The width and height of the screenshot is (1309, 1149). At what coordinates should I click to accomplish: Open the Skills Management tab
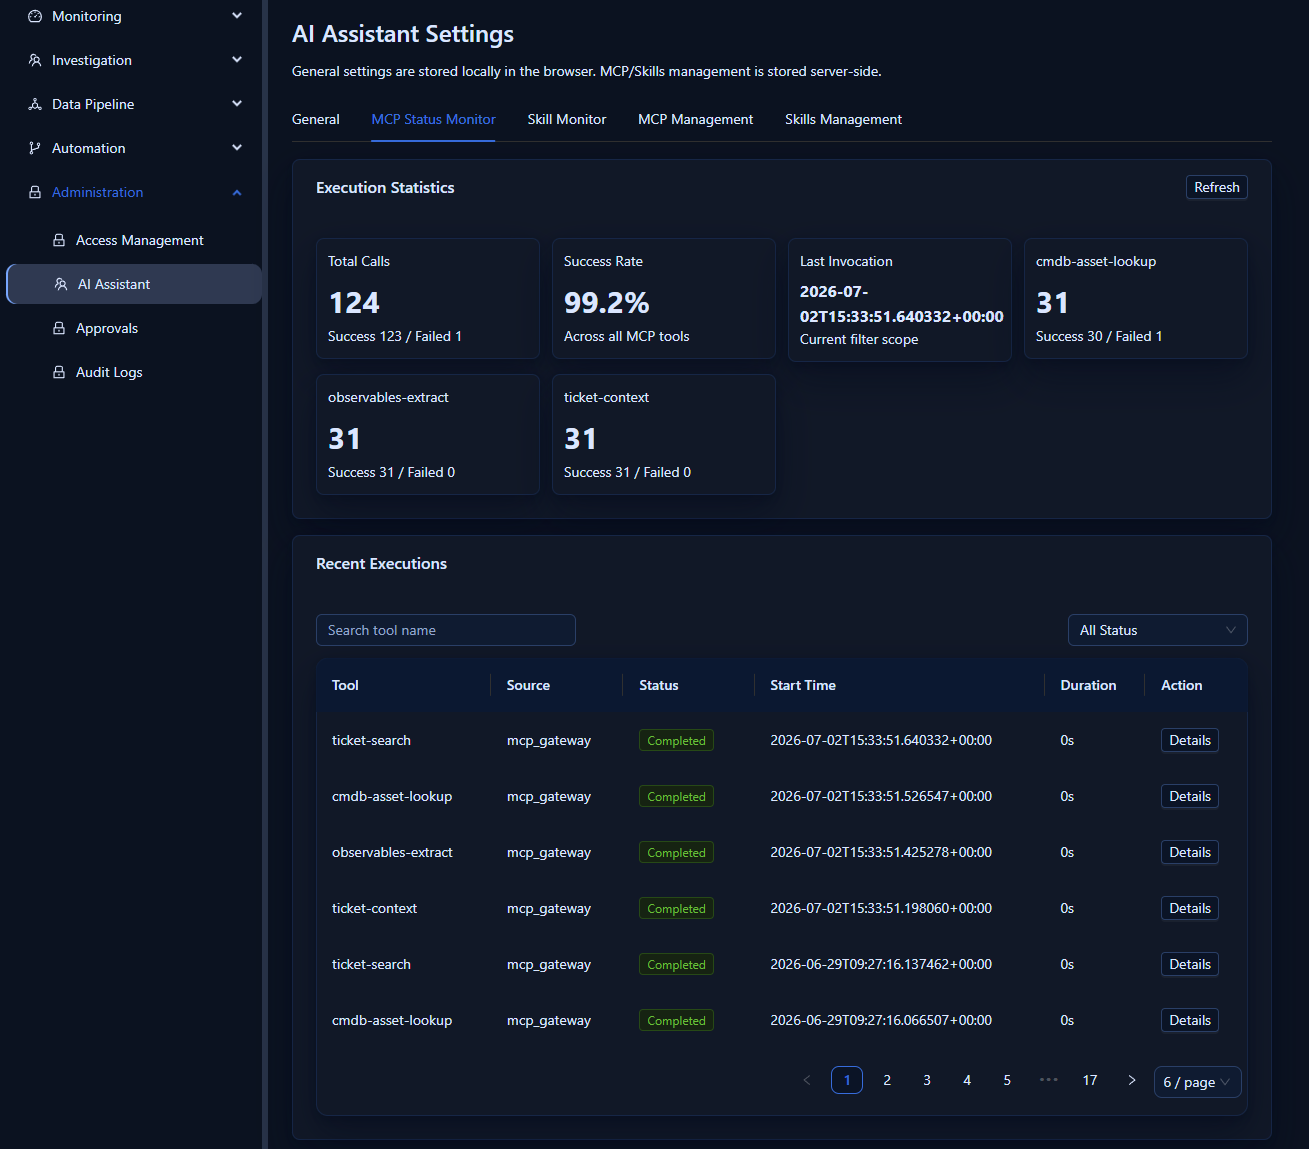click(843, 119)
